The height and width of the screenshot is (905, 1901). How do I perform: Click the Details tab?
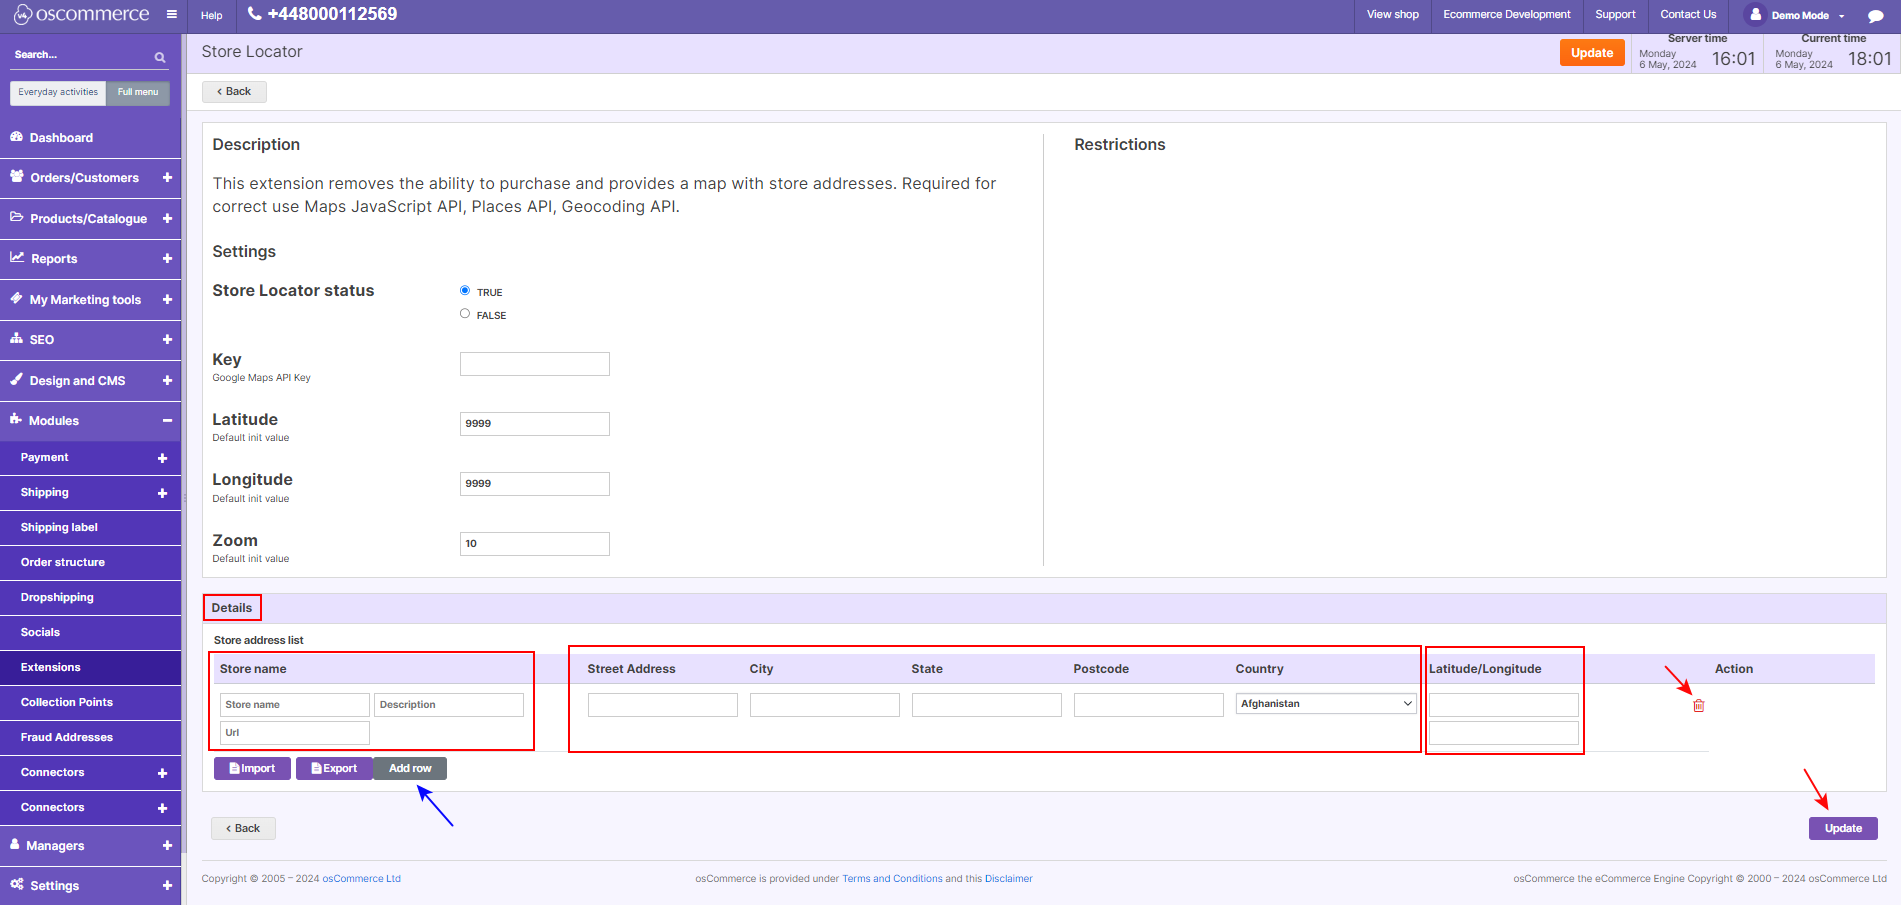[x=232, y=608]
